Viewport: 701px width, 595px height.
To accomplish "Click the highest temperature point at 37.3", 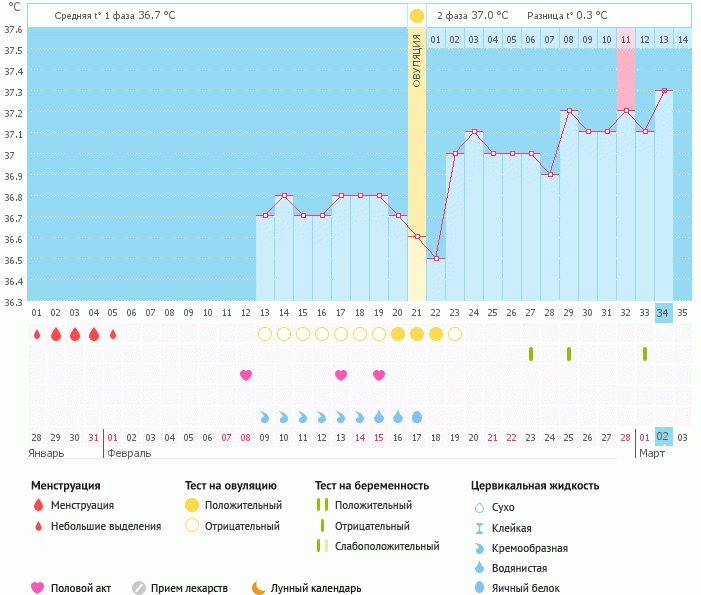I will pos(664,91).
